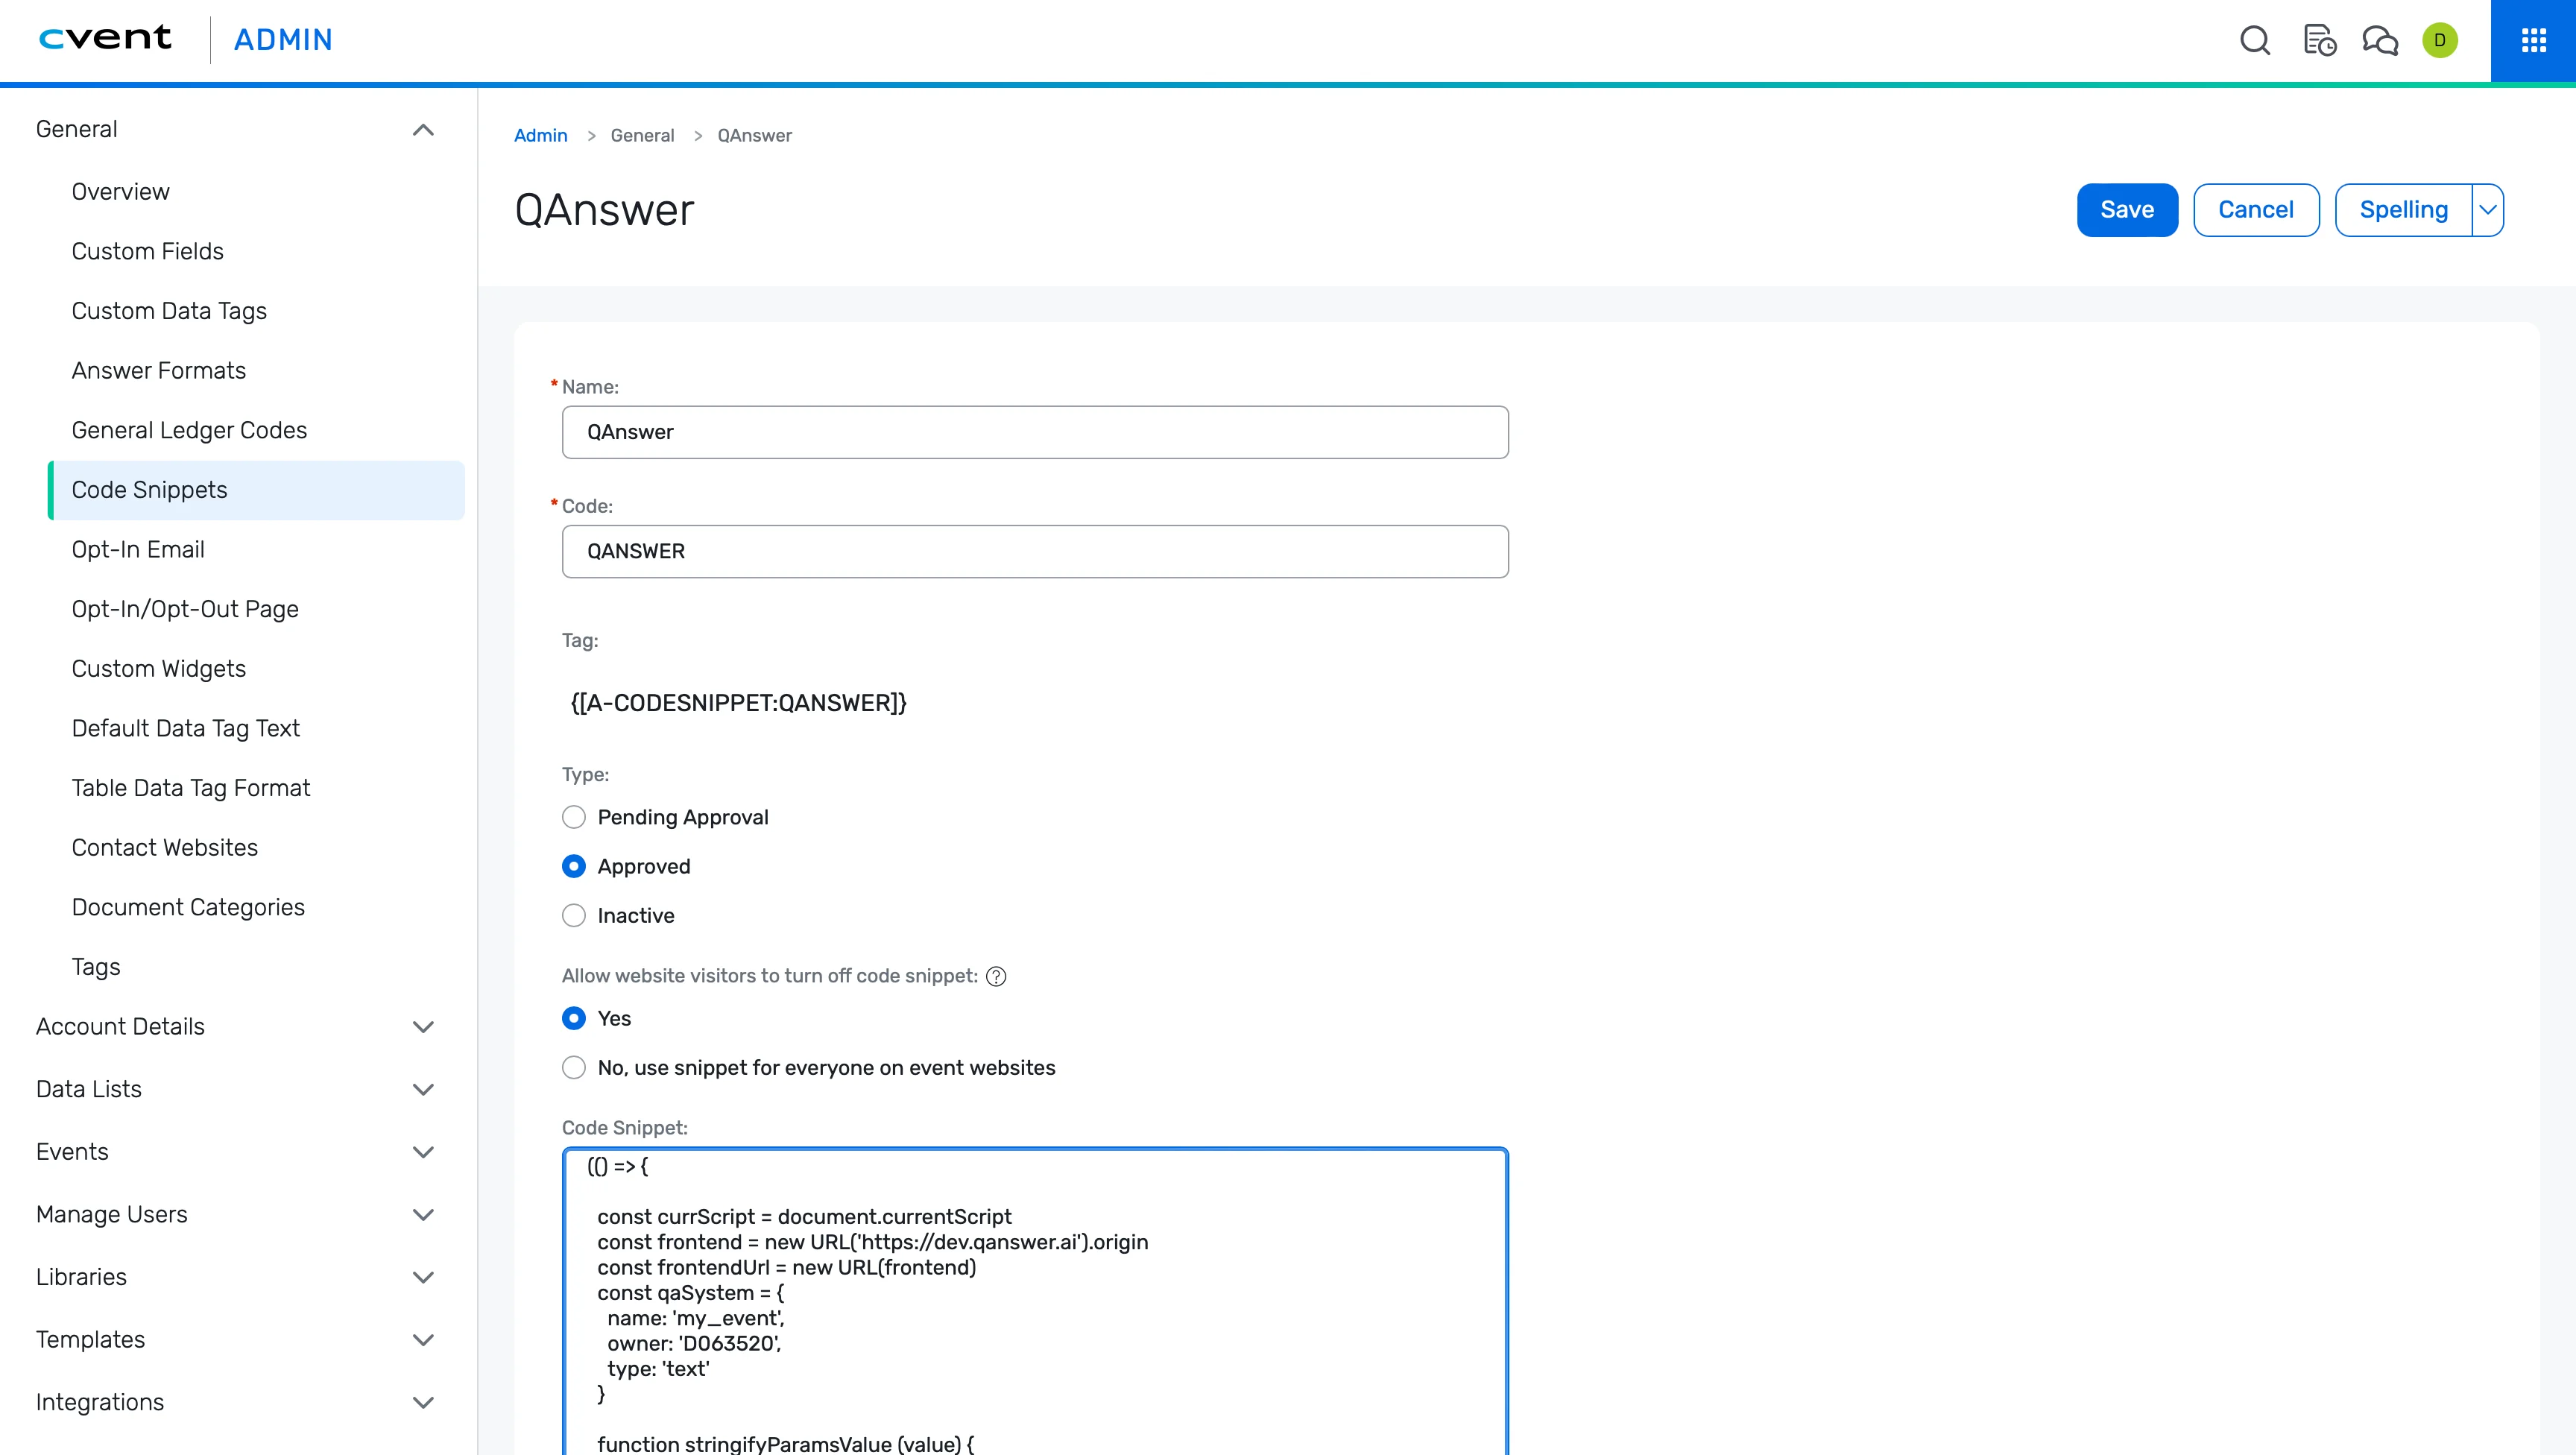Image resolution: width=2576 pixels, height=1455 pixels.
Task: Expand the Events section
Action: pos(423,1152)
